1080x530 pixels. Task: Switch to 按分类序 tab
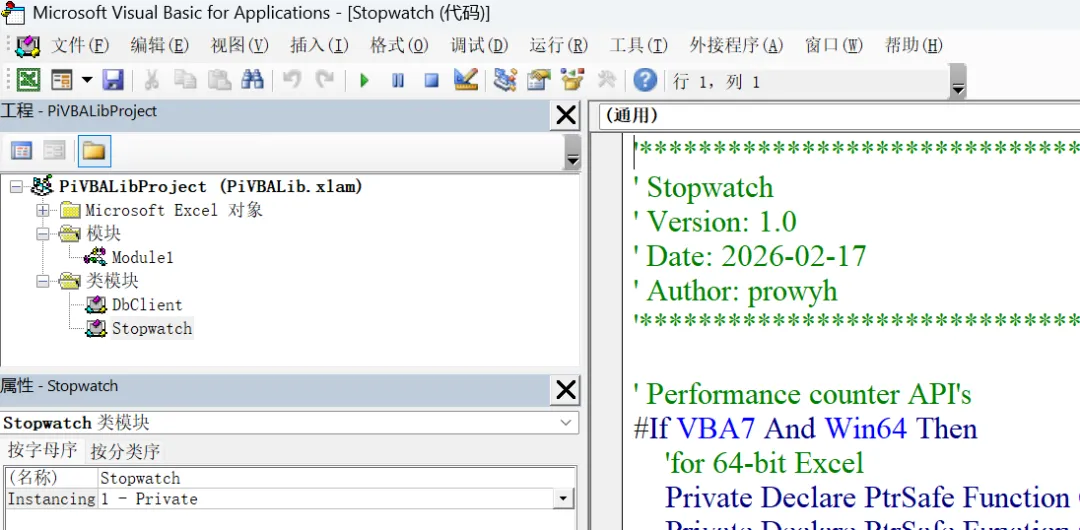[x=125, y=451]
